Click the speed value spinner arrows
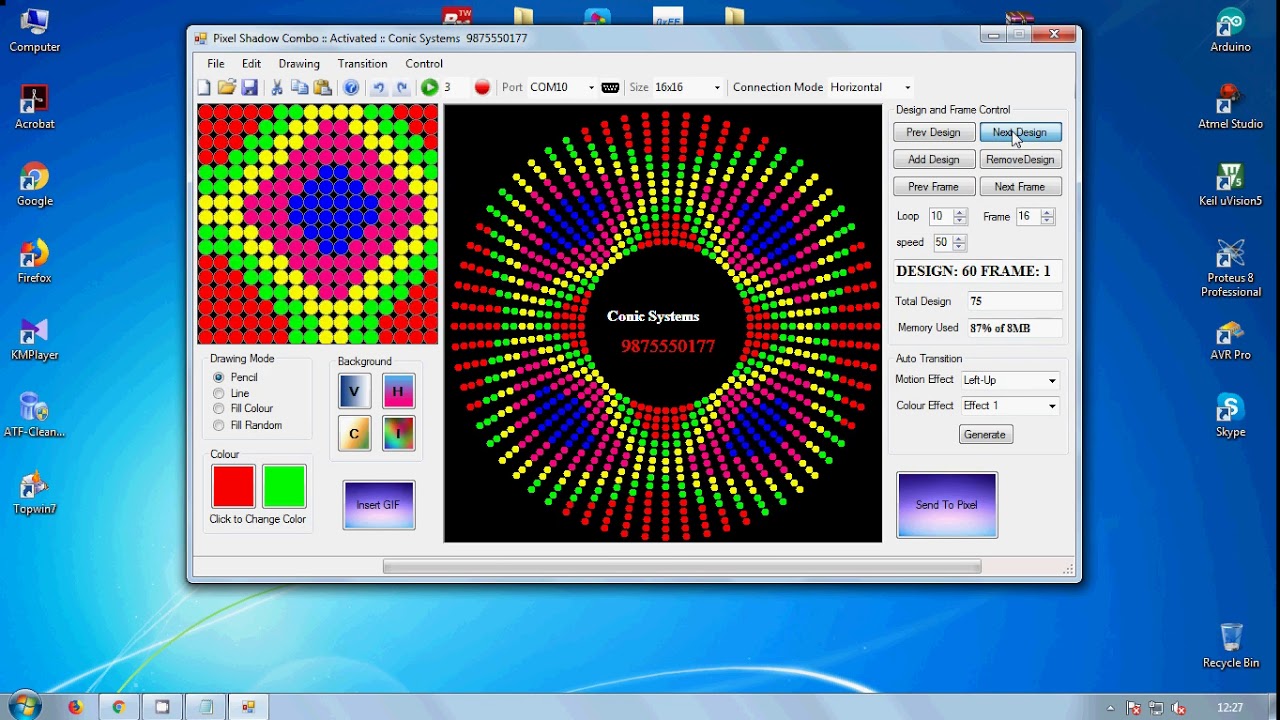Image resolution: width=1280 pixels, height=720 pixels. click(x=959, y=242)
